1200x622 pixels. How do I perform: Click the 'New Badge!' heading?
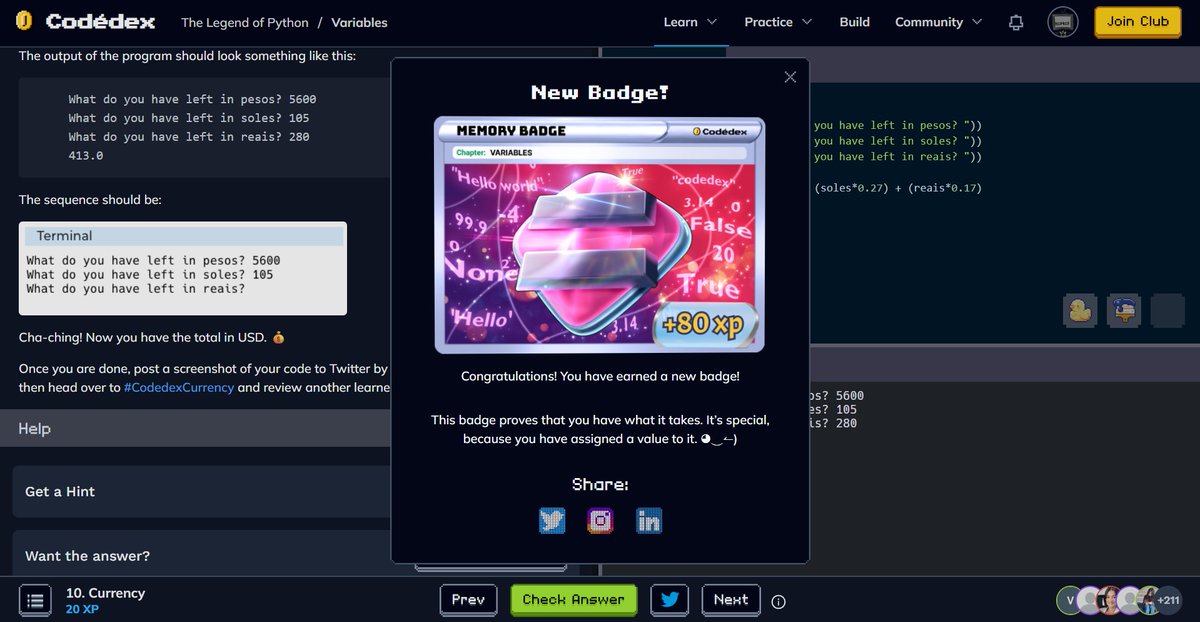coord(600,93)
